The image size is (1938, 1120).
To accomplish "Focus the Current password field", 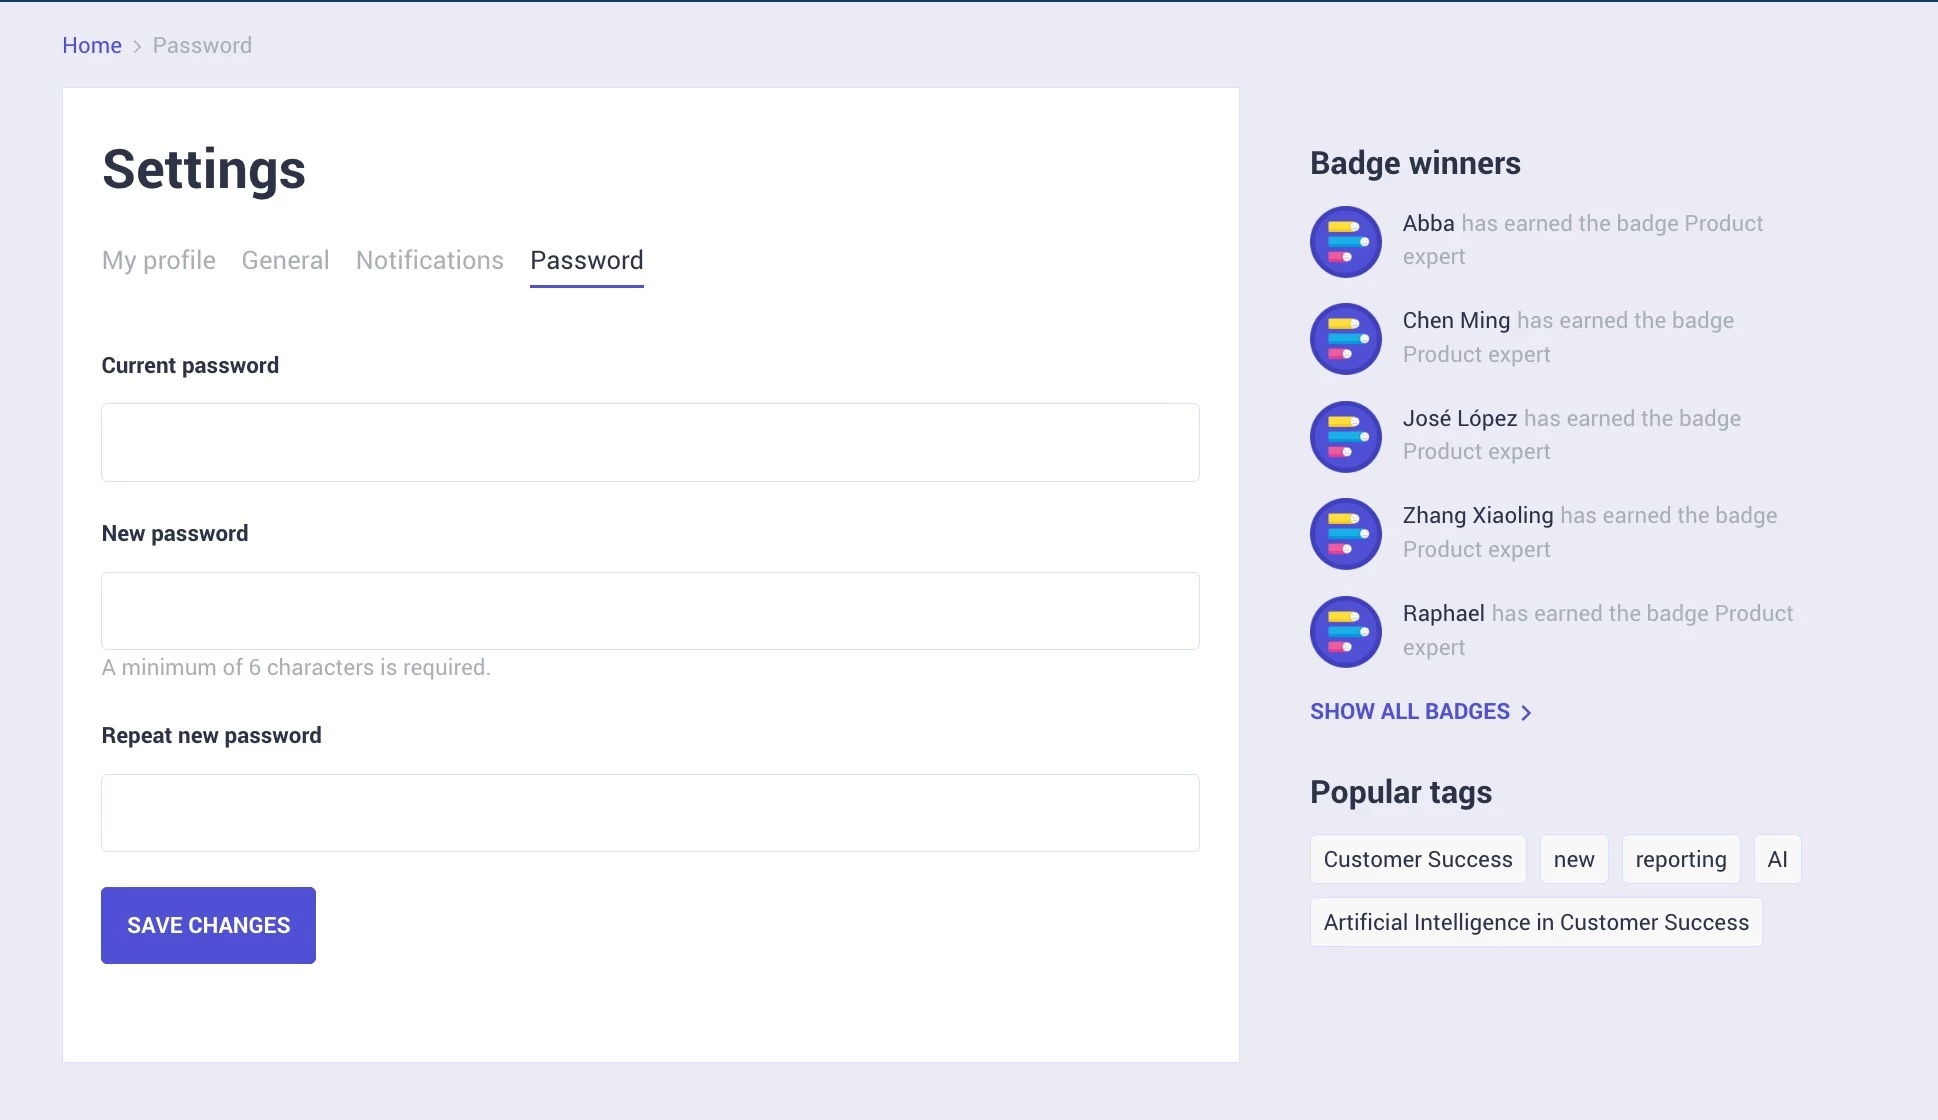I will (650, 442).
